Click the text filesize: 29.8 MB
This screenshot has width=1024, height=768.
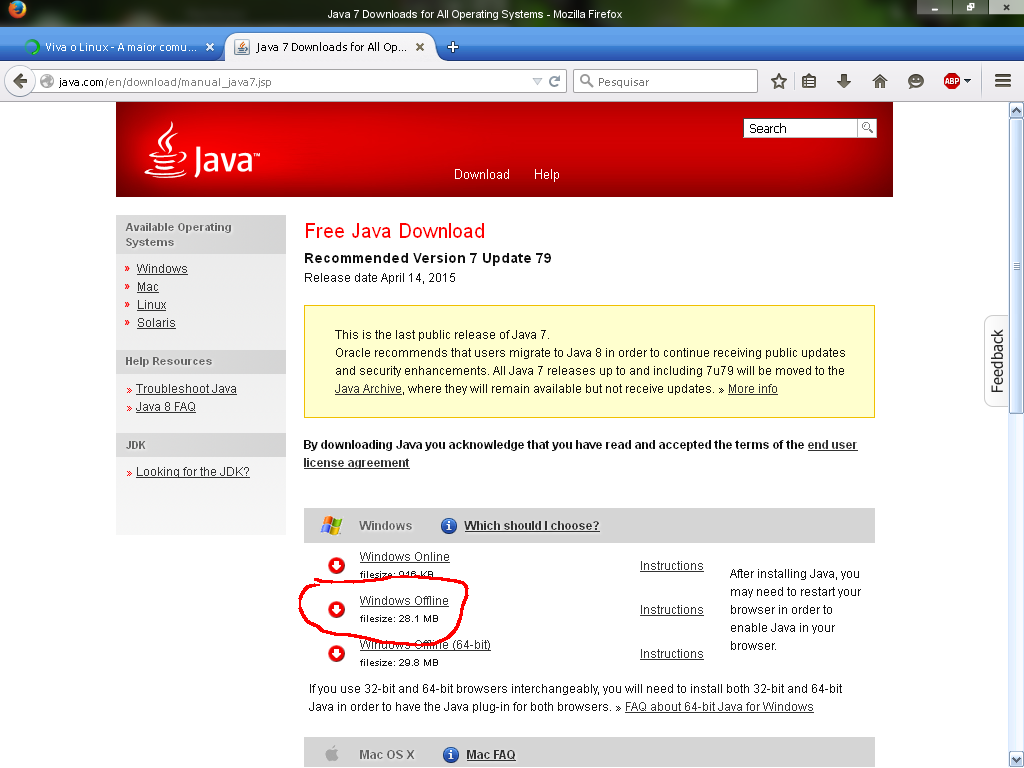click(399, 662)
